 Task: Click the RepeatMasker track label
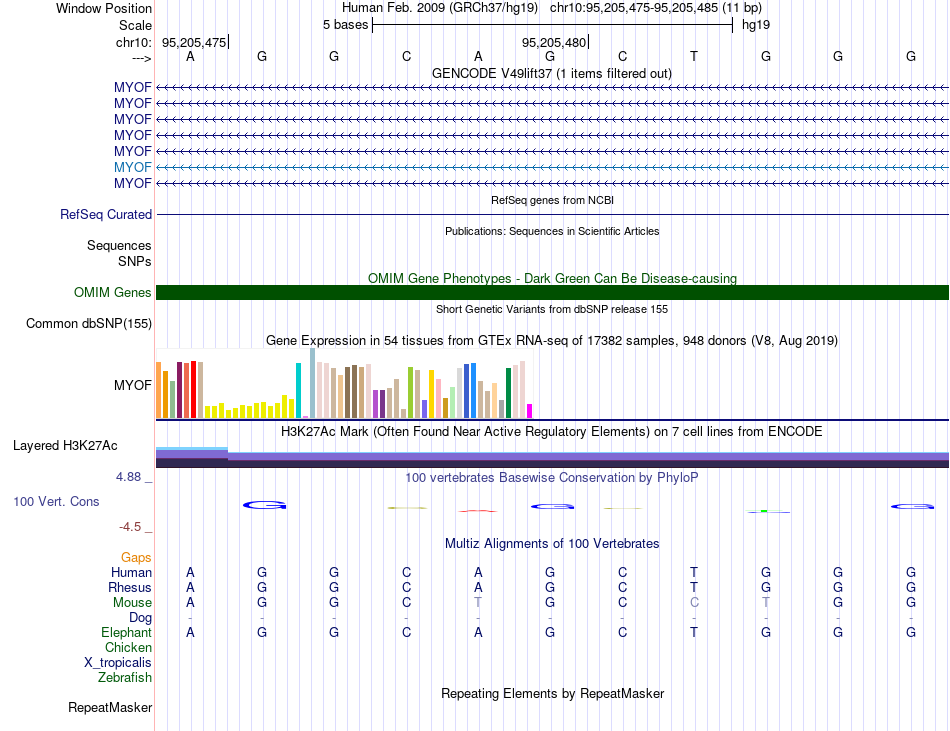point(110,707)
